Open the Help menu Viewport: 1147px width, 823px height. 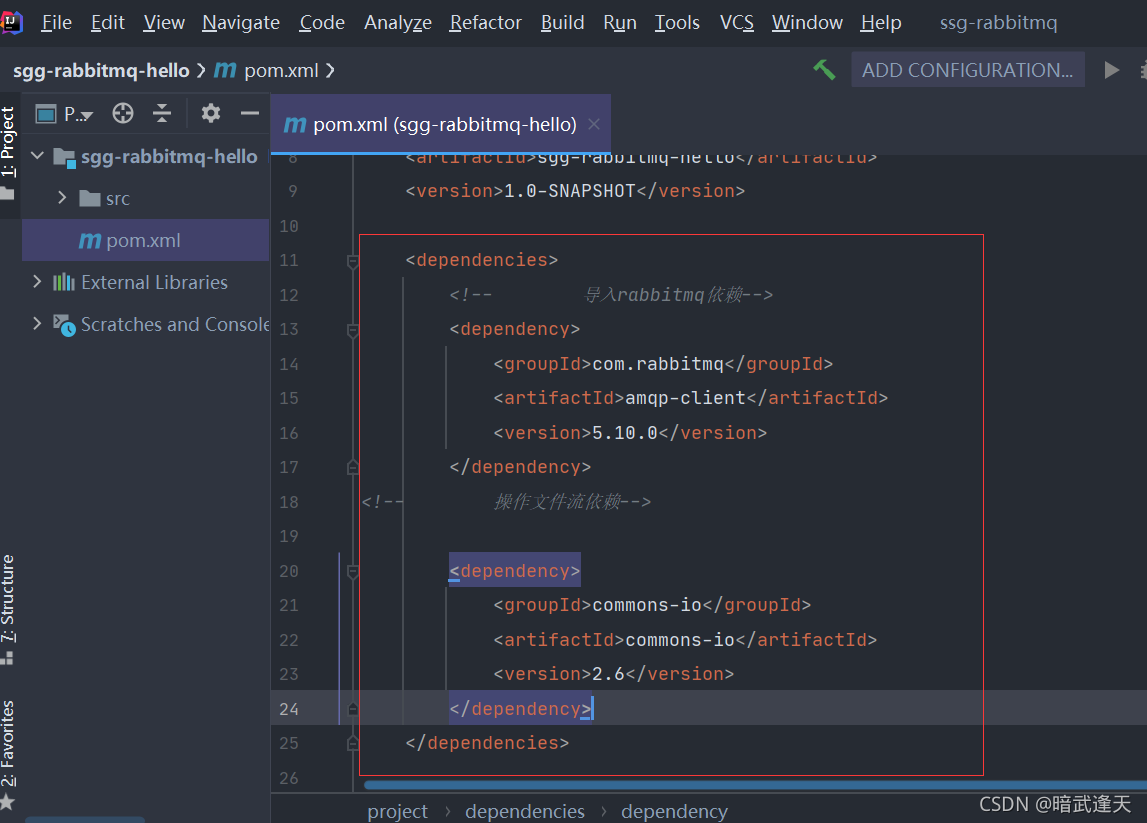881,23
